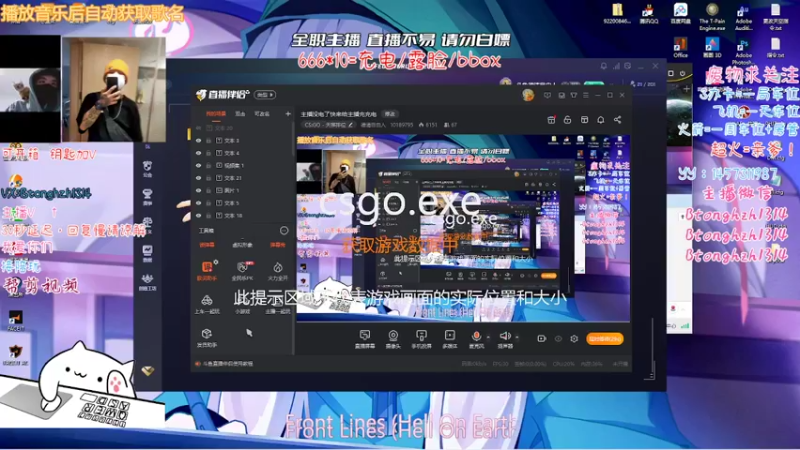800x450 pixels.
Task: Share the stream via share icon
Action: 617,120
